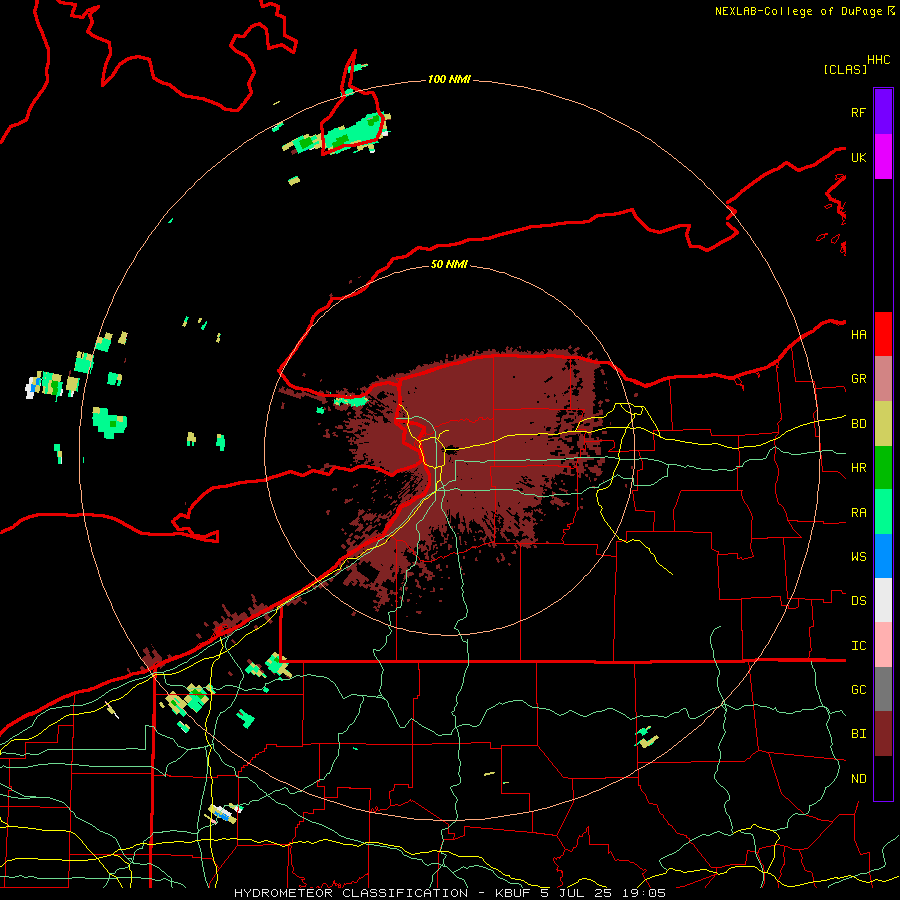Click the DS legend label
Viewport: 900px width, 900px height.
tap(858, 601)
